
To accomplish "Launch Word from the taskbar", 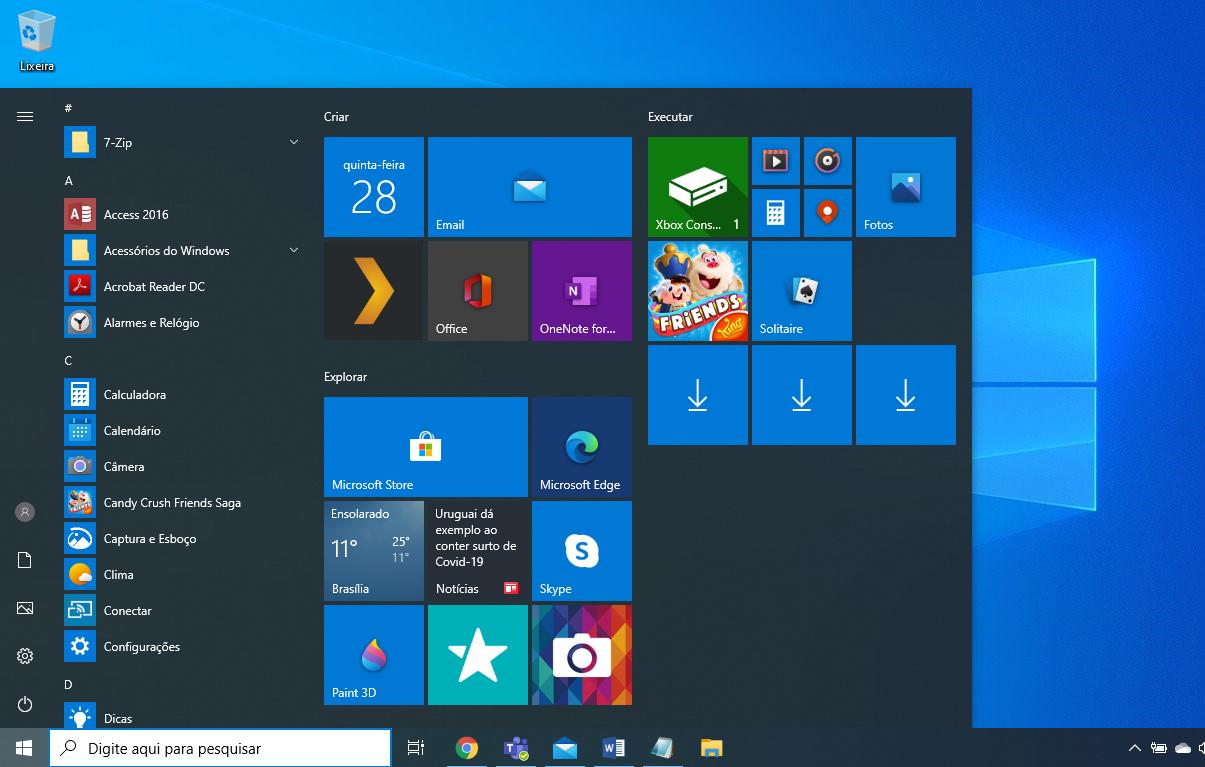I will [x=614, y=748].
